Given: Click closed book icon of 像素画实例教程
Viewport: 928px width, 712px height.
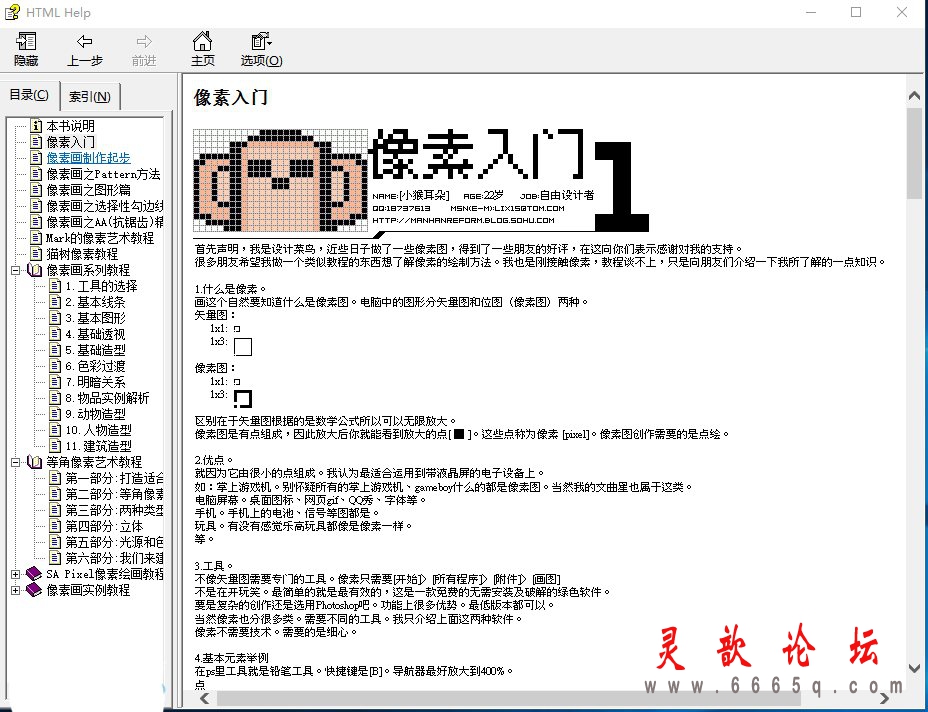Looking at the screenshot, I should pyautogui.click(x=34, y=589).
